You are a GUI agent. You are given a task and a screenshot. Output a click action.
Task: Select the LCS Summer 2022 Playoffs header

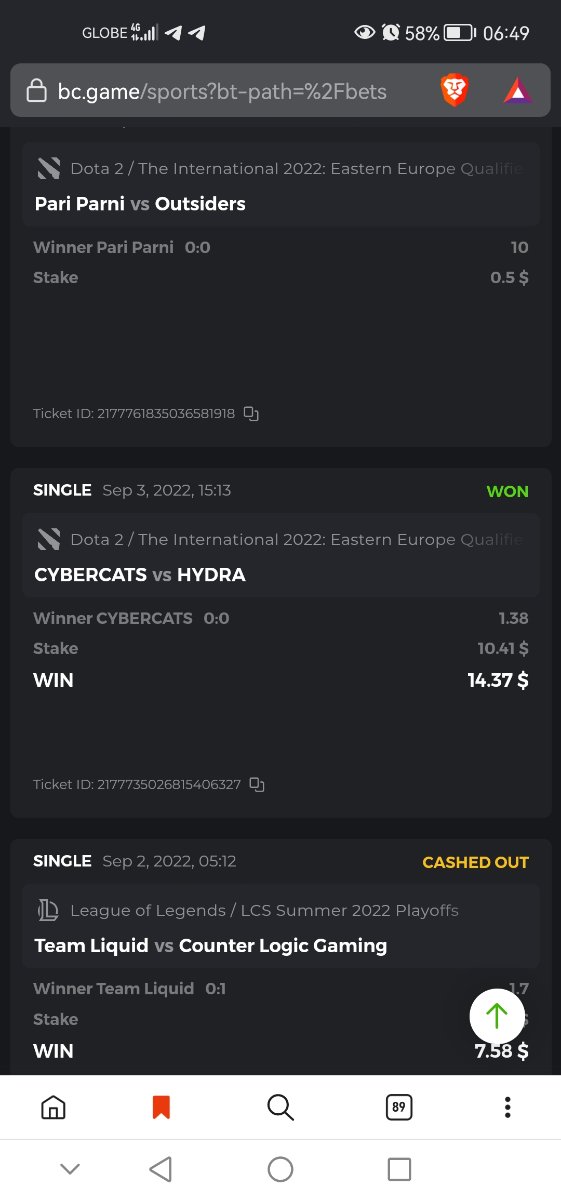(264, 910)
